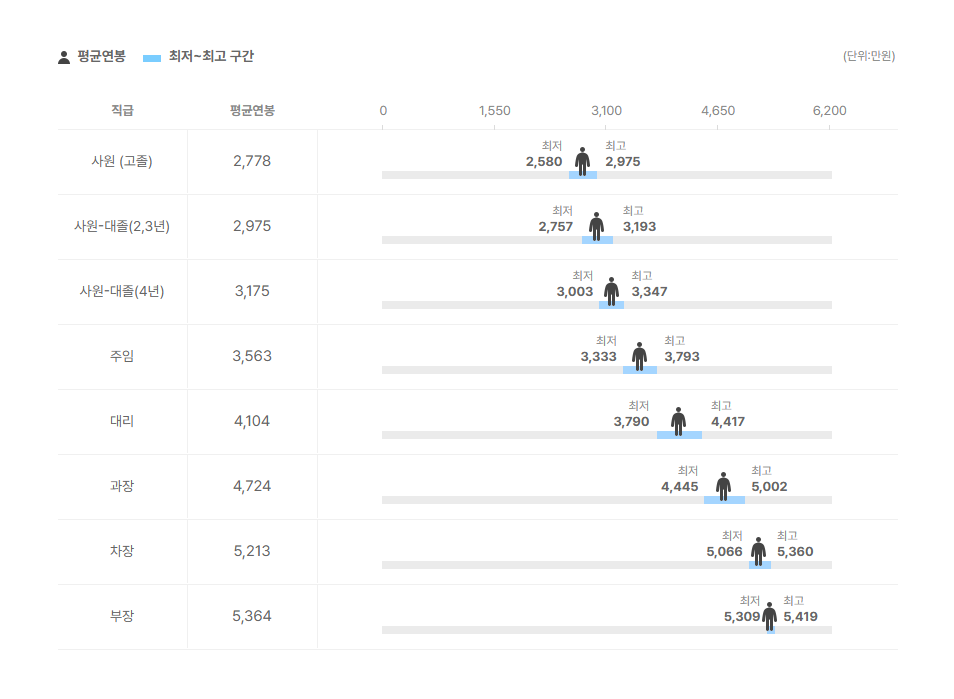Click the 평균연봉 column header

tap(252, 111)
